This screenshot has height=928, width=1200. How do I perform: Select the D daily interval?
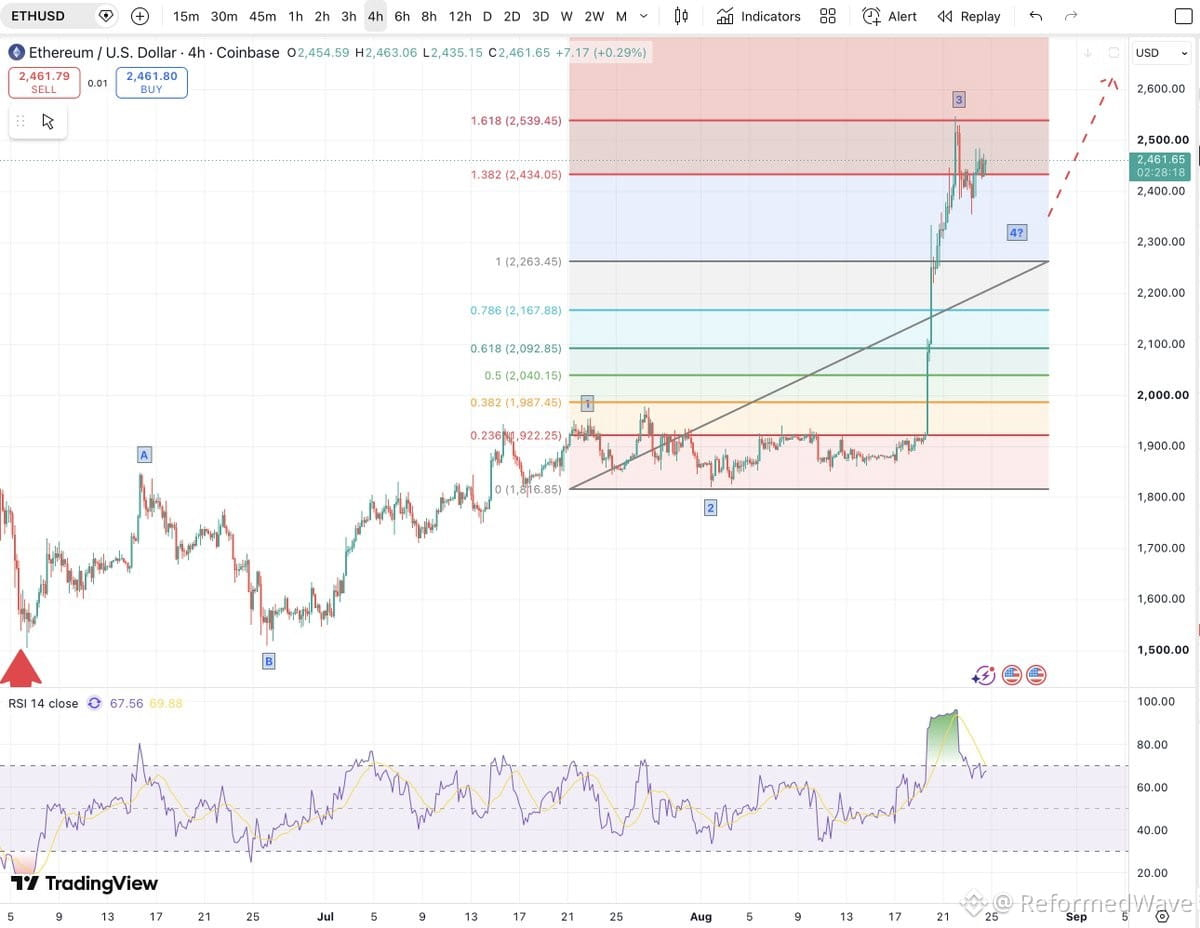click(487, 16)
